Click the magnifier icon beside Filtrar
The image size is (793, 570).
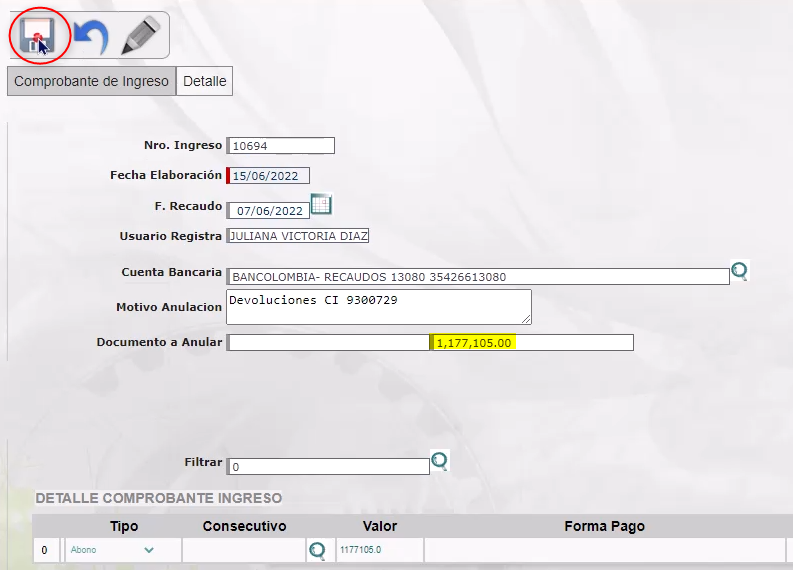click(440, 461)
